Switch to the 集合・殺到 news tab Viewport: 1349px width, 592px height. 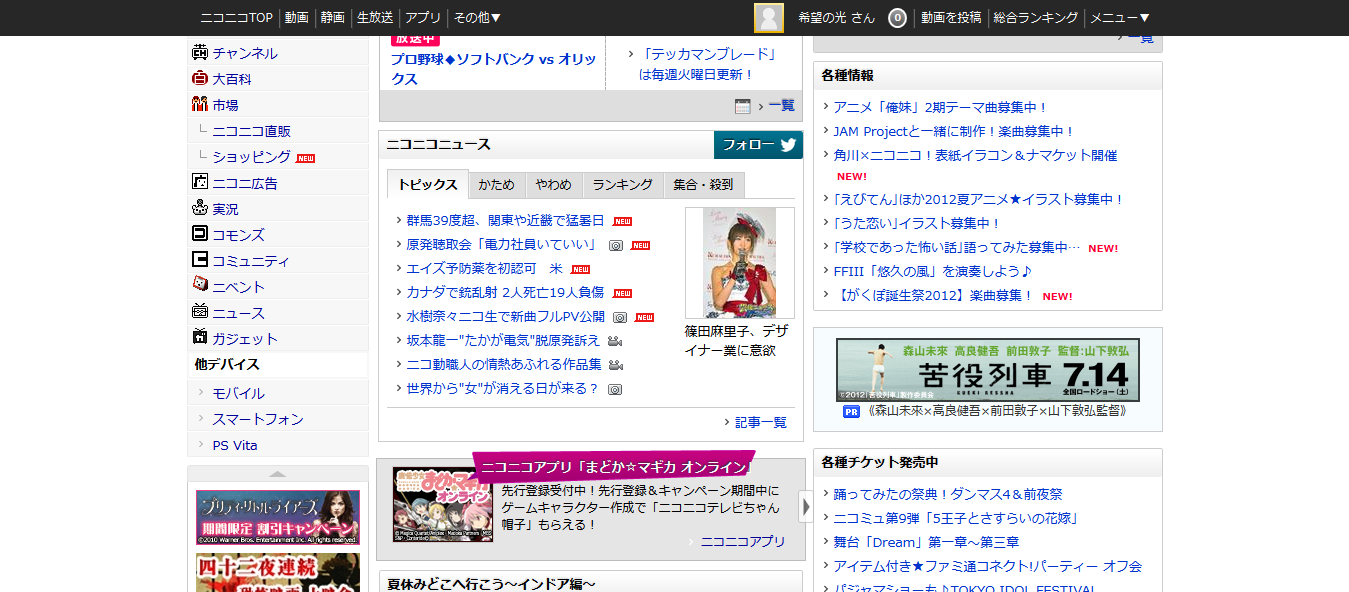703,185
